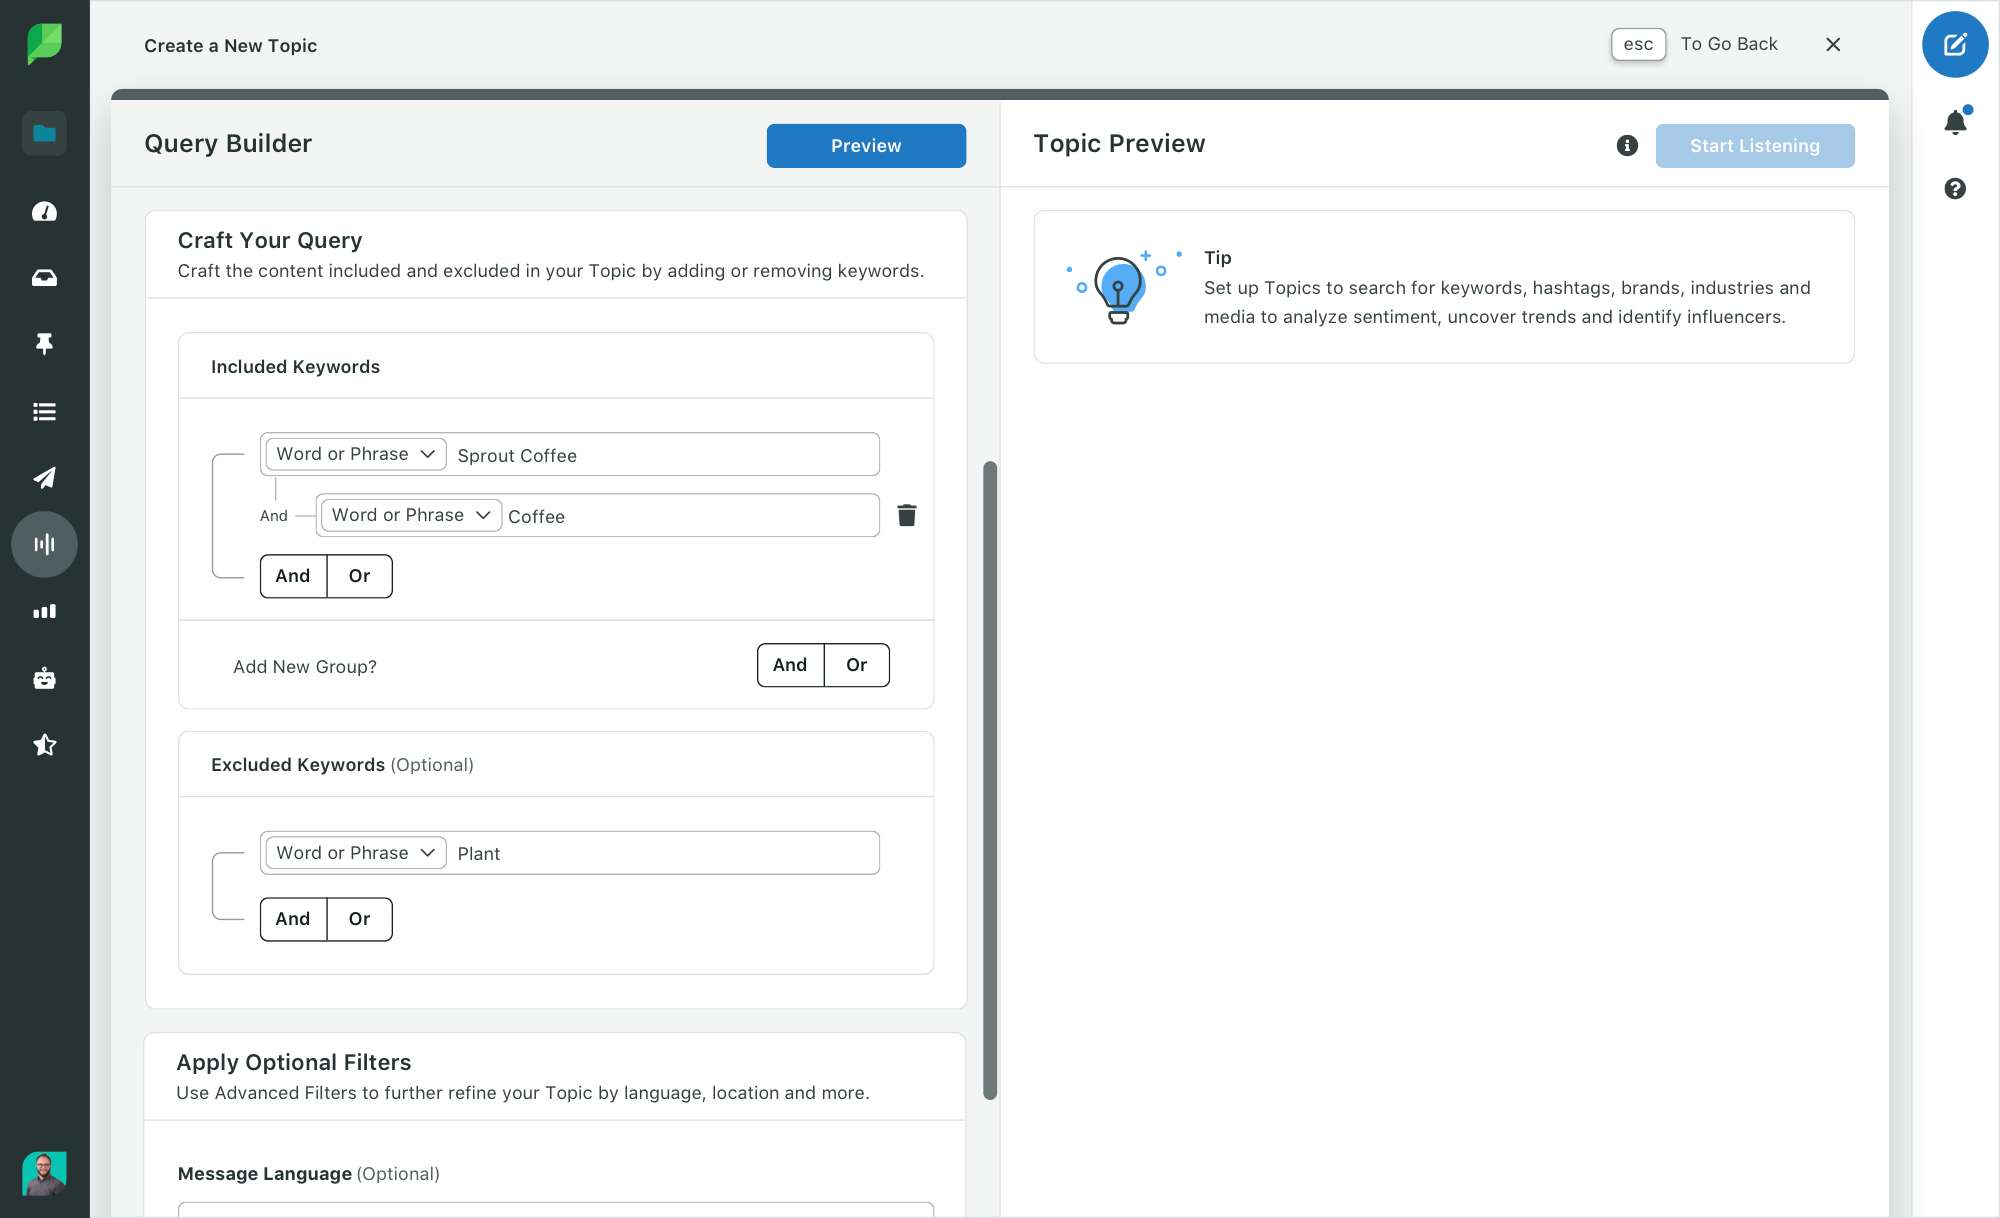Select the 'And' option for Add New Group
Viewport: 2000px width, 1218px height.
(x=790, y=664)
